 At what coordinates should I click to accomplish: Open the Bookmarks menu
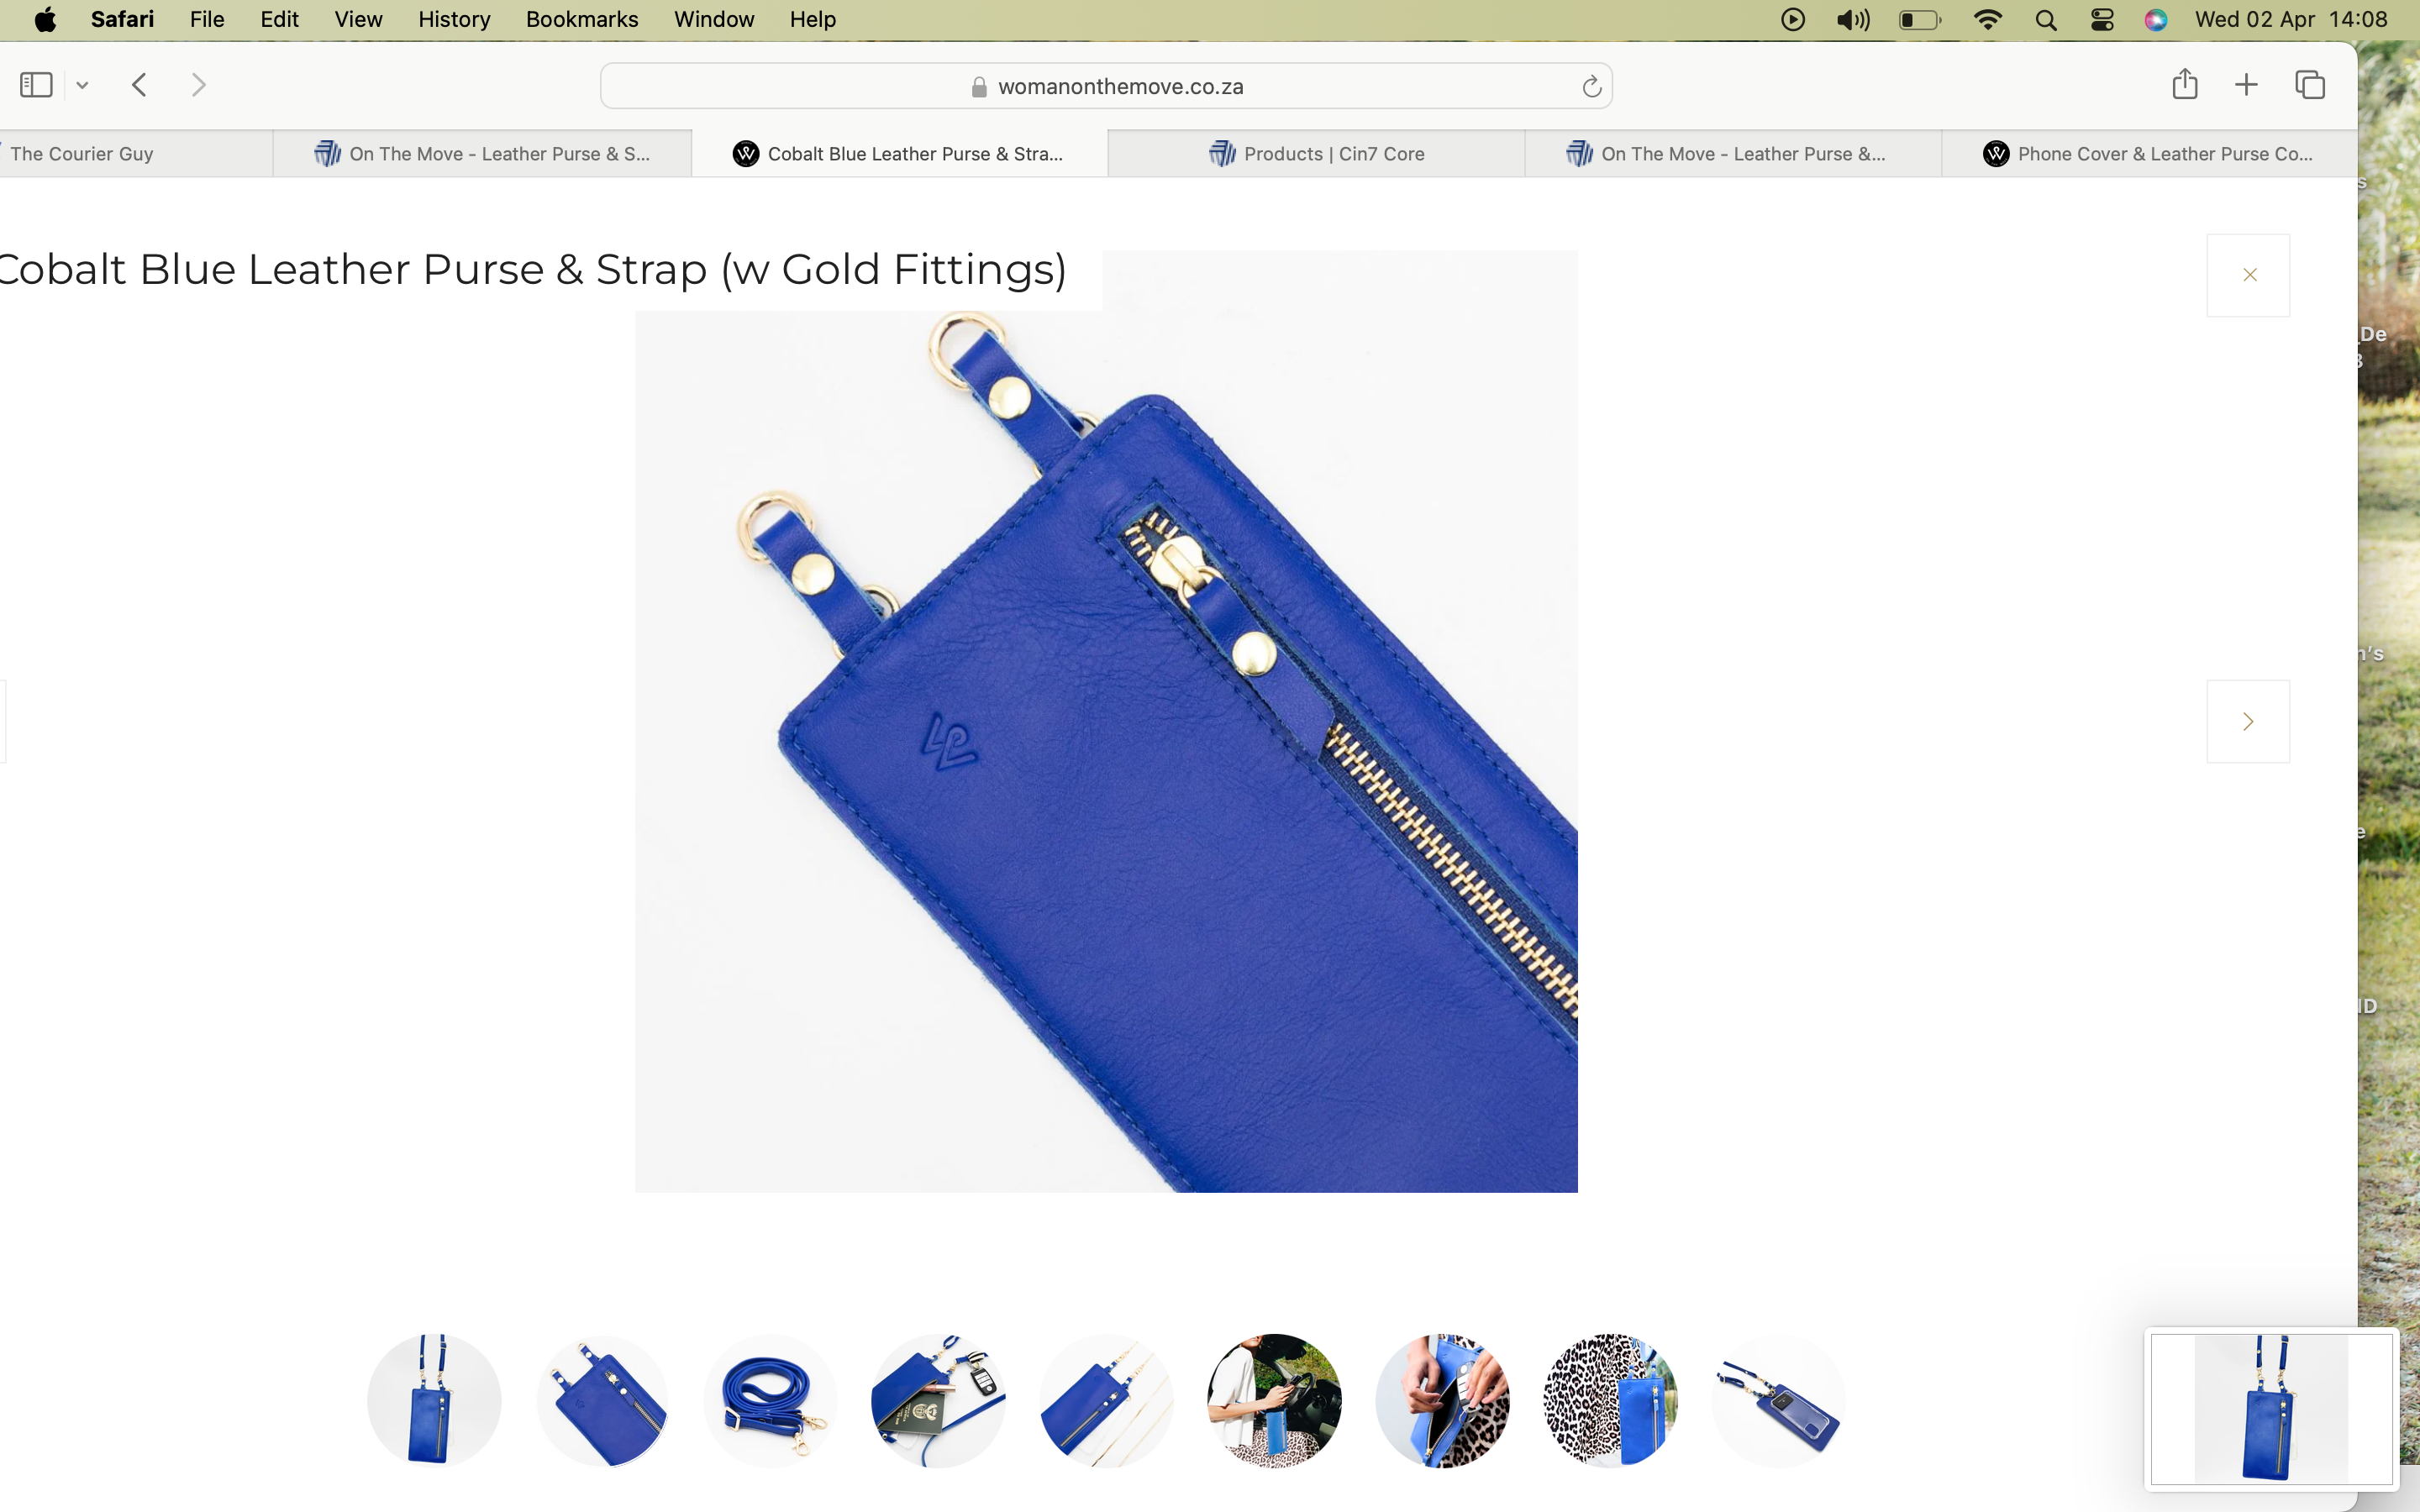click(x=582, y=19)
